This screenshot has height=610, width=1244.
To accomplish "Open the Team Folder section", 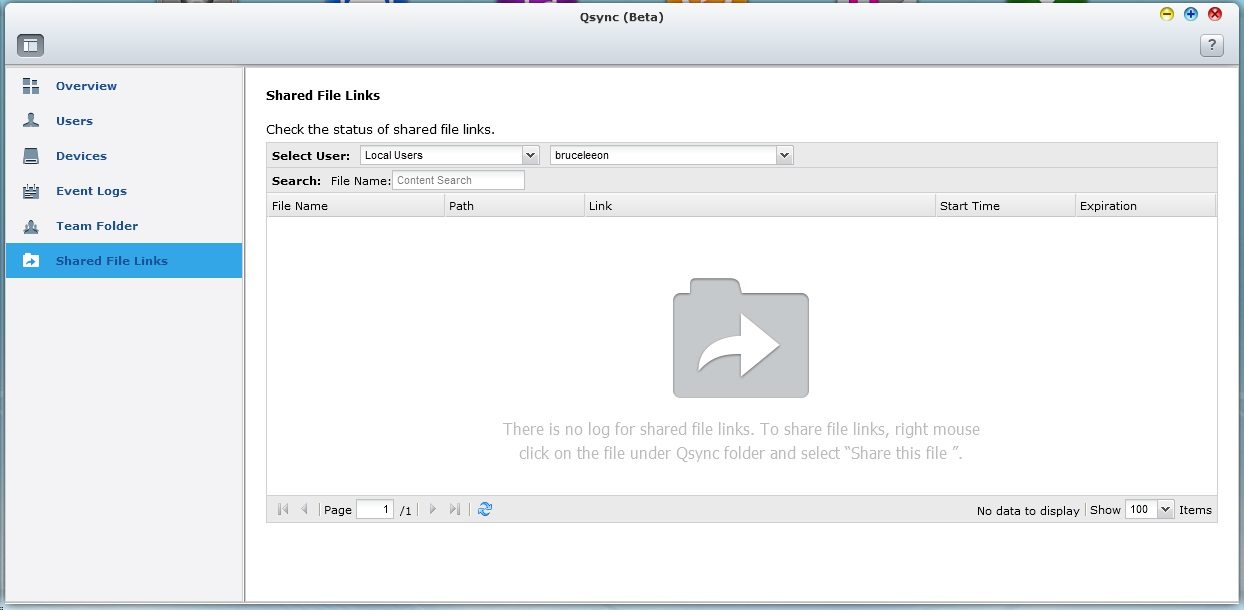I will click(124, 226).
